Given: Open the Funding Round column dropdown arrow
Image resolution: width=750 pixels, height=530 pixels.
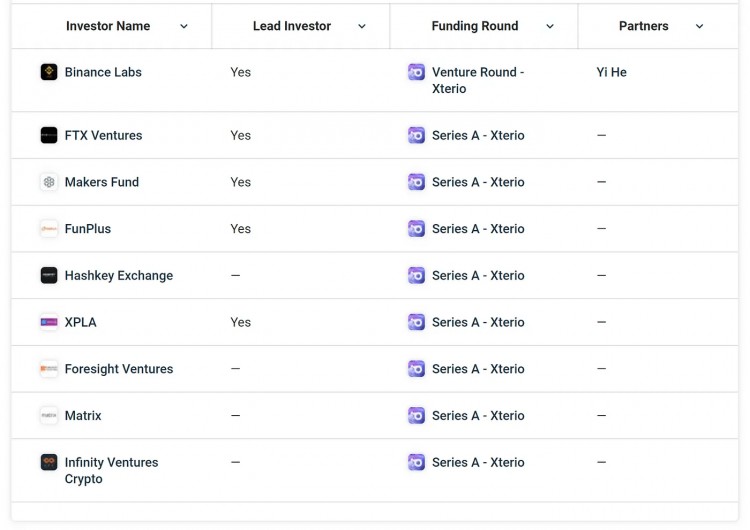Looking at the screenshot, I should coord(550,27).
